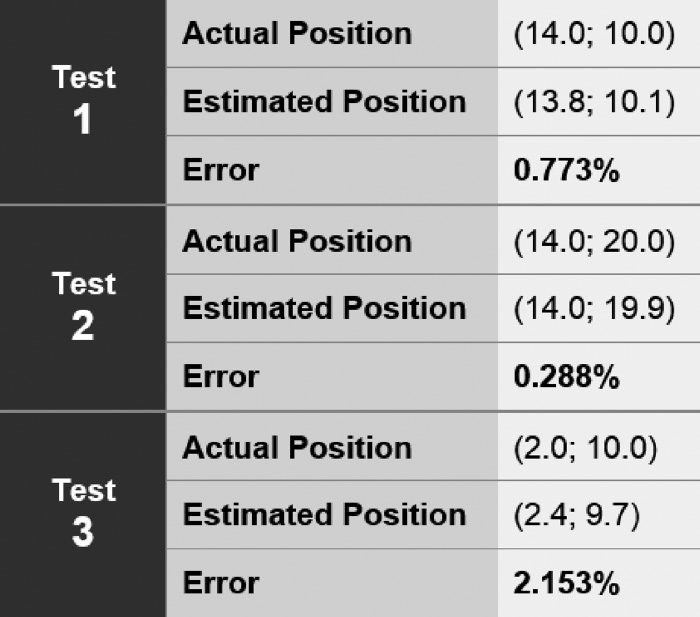Click the Error label in Test 1
This screenshot has width=700, height=617.
(221, 170)
